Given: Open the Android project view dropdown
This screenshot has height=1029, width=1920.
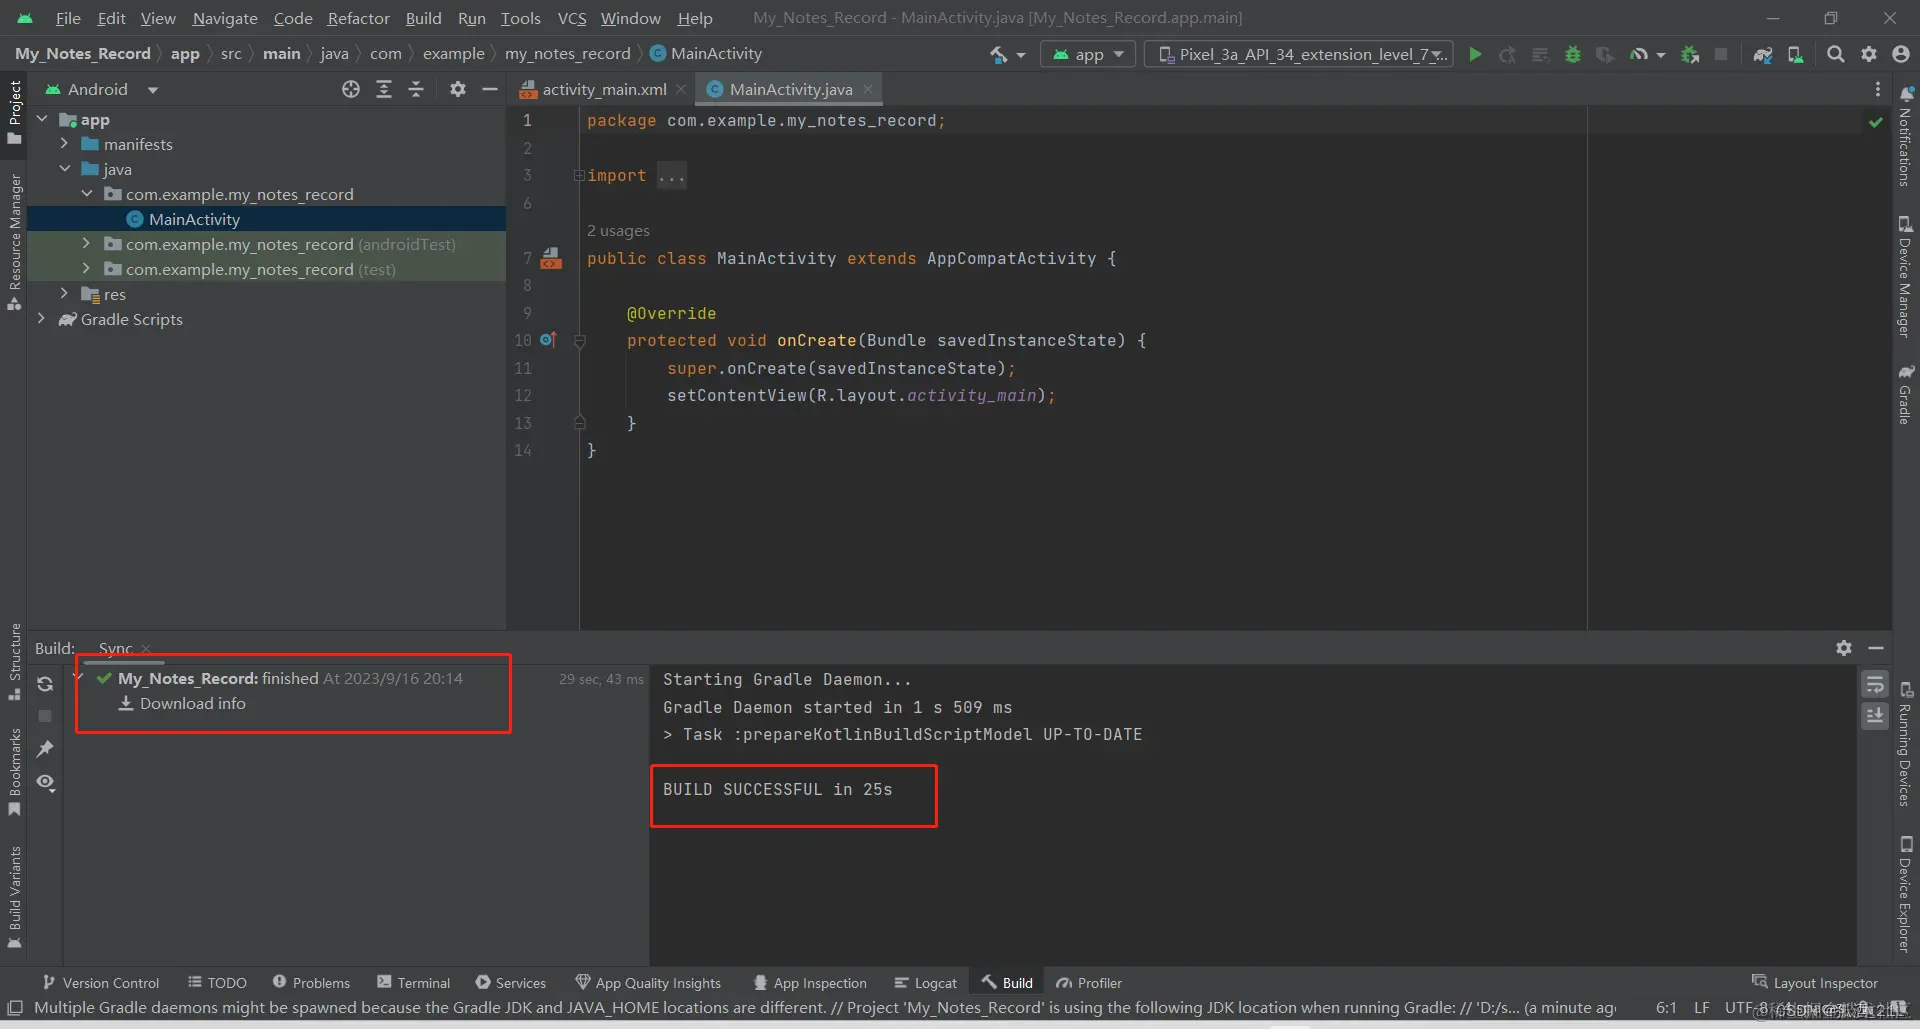Looking at the screenshot, I should [x=102, y=89].
